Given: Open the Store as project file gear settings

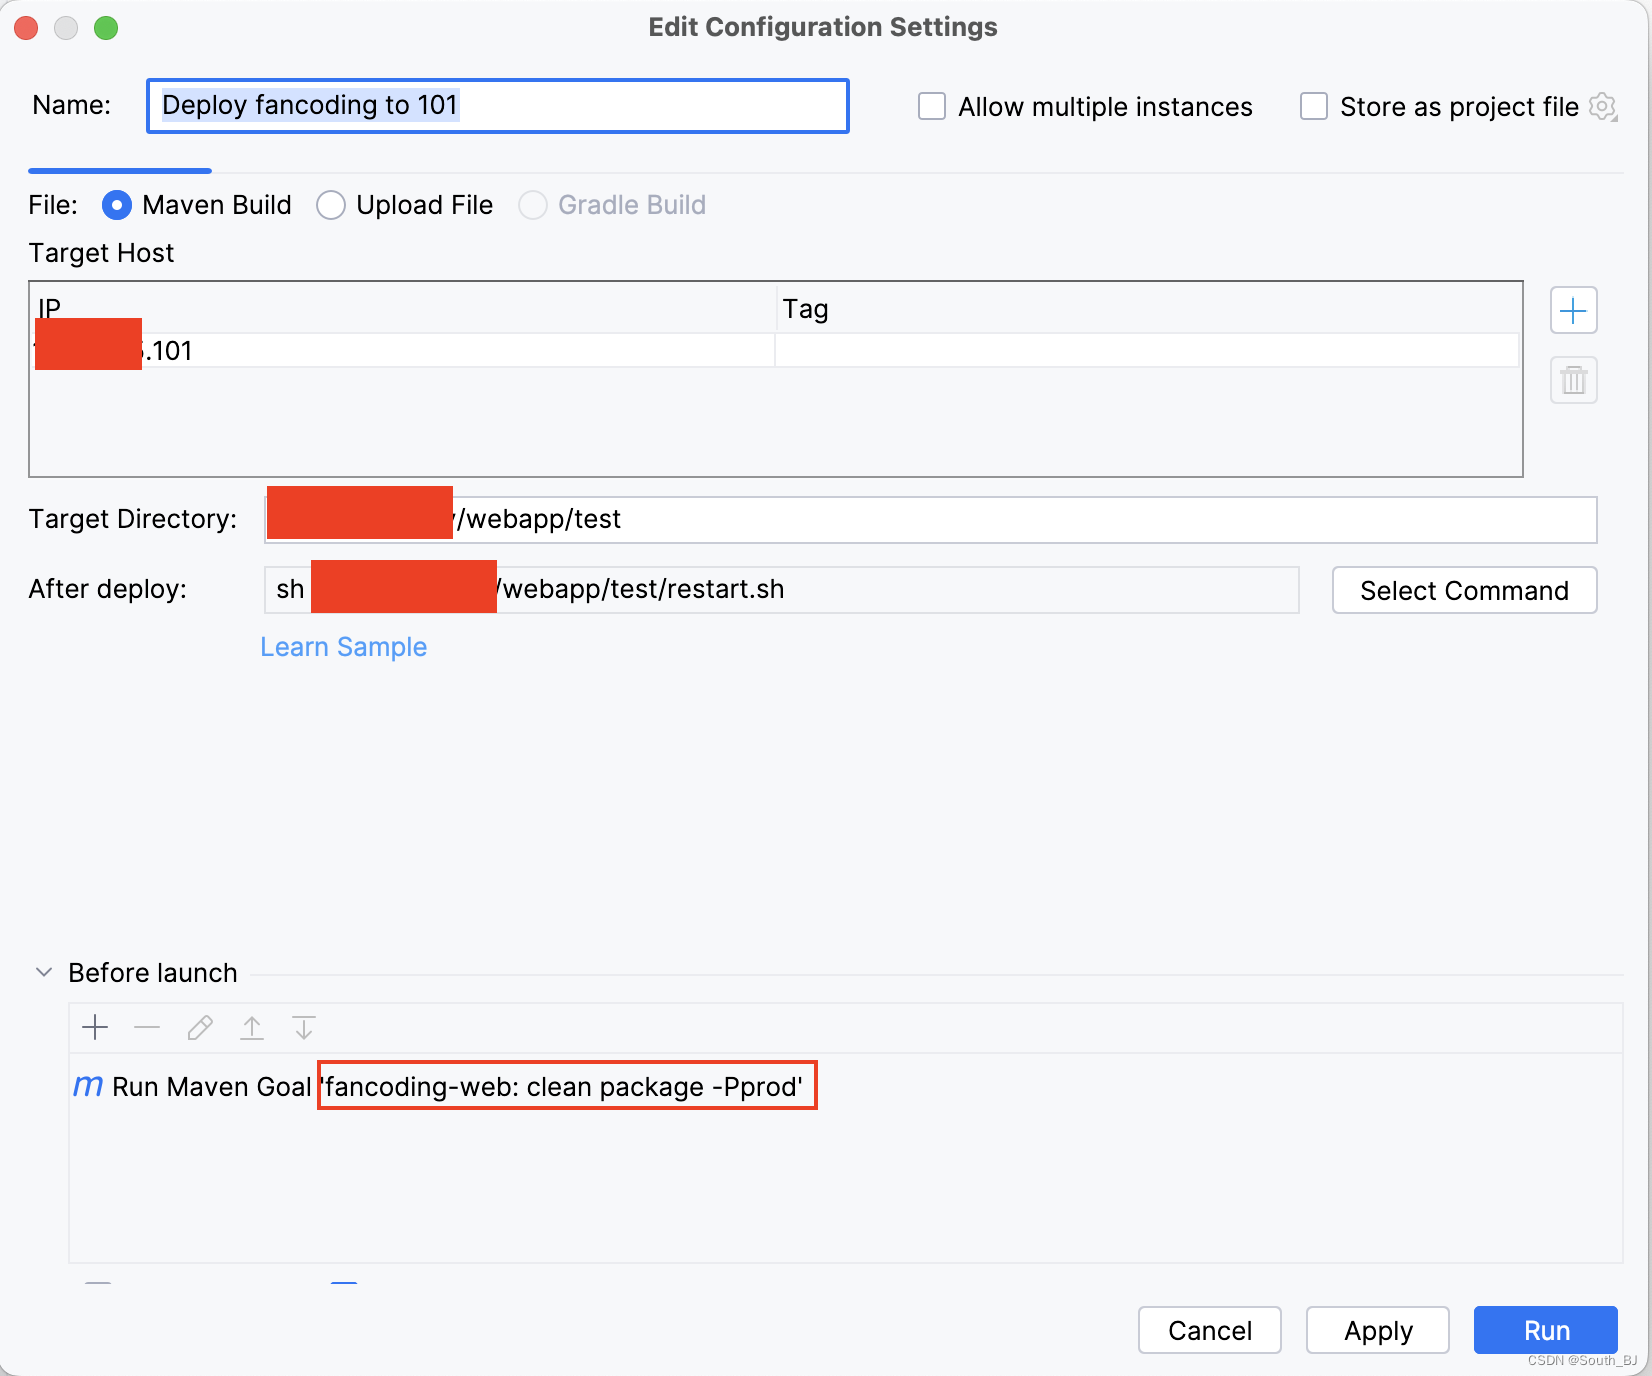Looking at the screenshot, I should click(1603, 107).
